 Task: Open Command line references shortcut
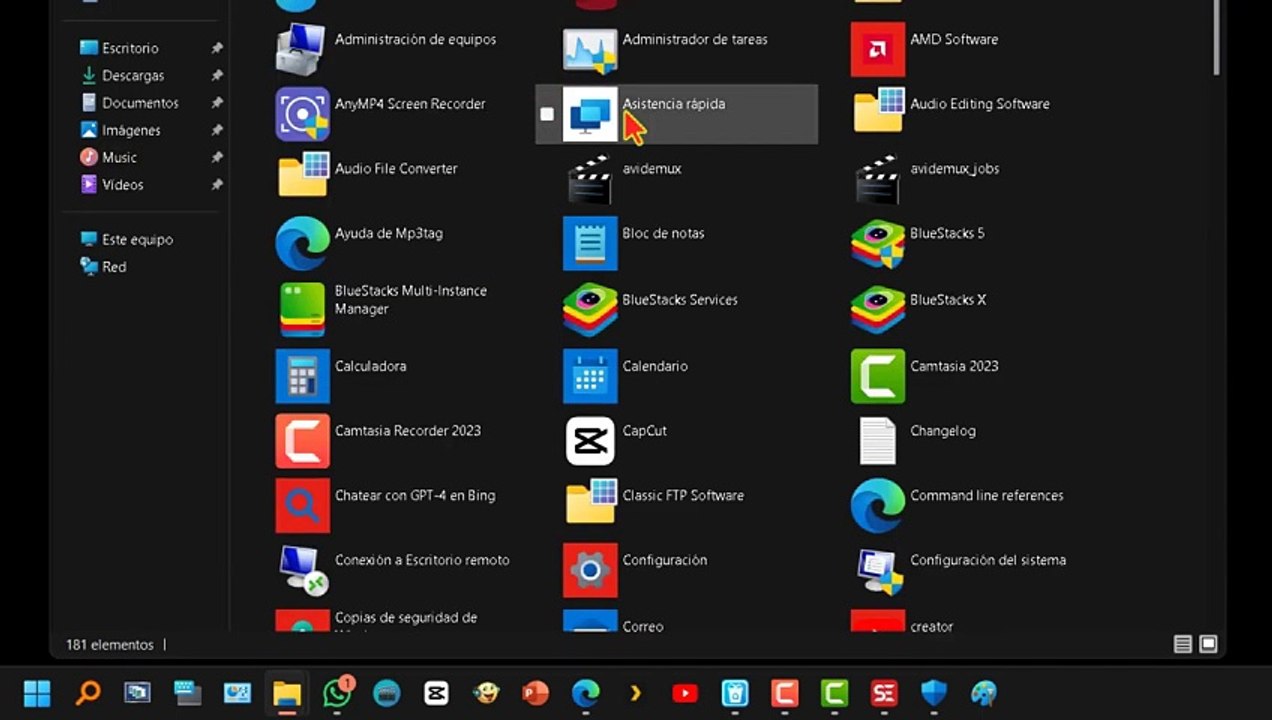point(877,506)
